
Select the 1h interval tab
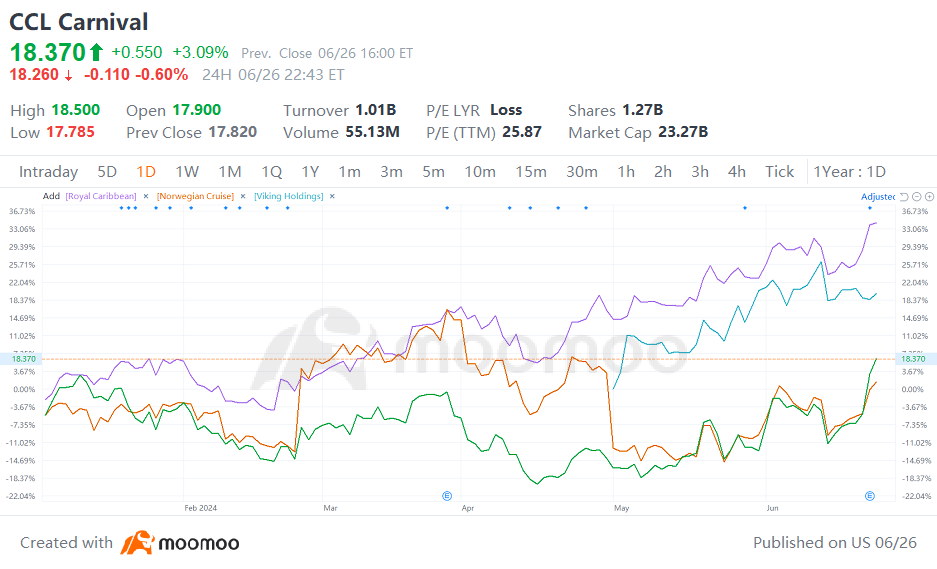[626, 172]
